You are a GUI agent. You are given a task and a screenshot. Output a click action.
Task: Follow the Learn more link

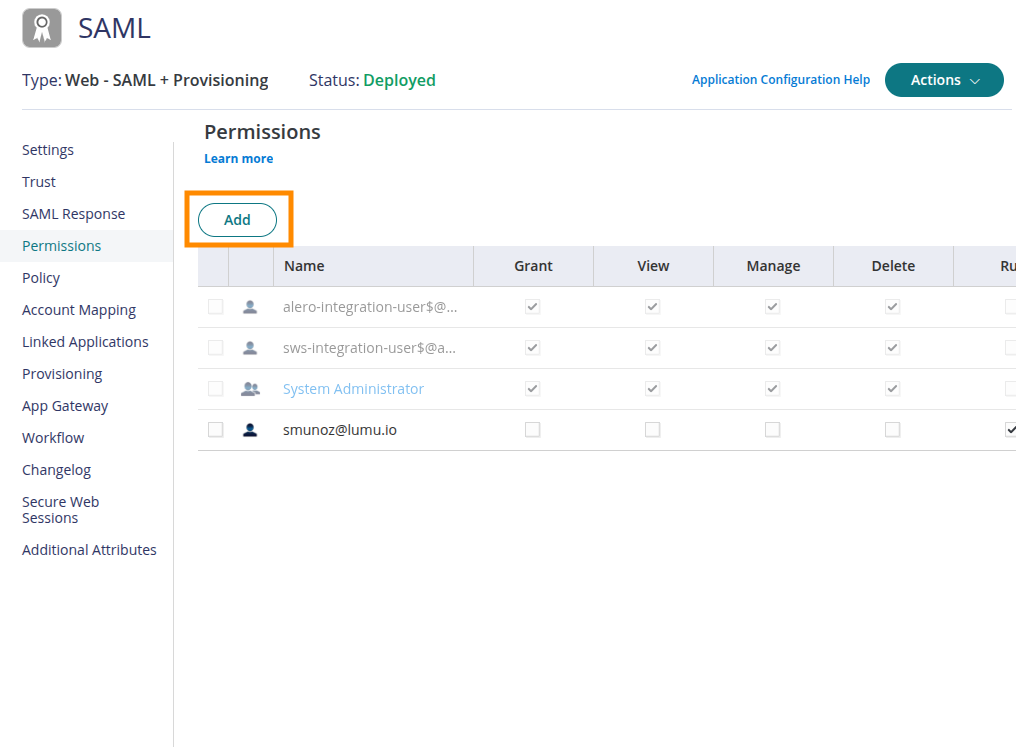(238, 159)
